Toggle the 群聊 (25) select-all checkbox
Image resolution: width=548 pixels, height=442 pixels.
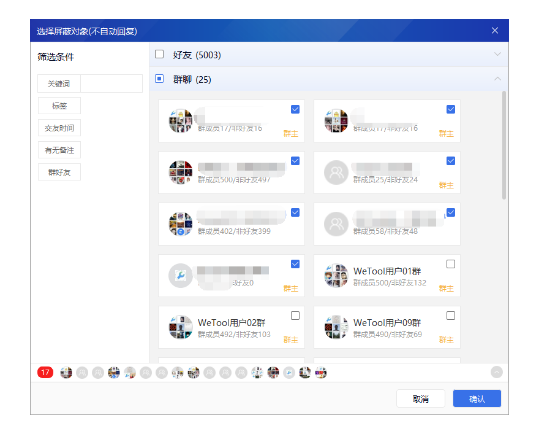159,79
